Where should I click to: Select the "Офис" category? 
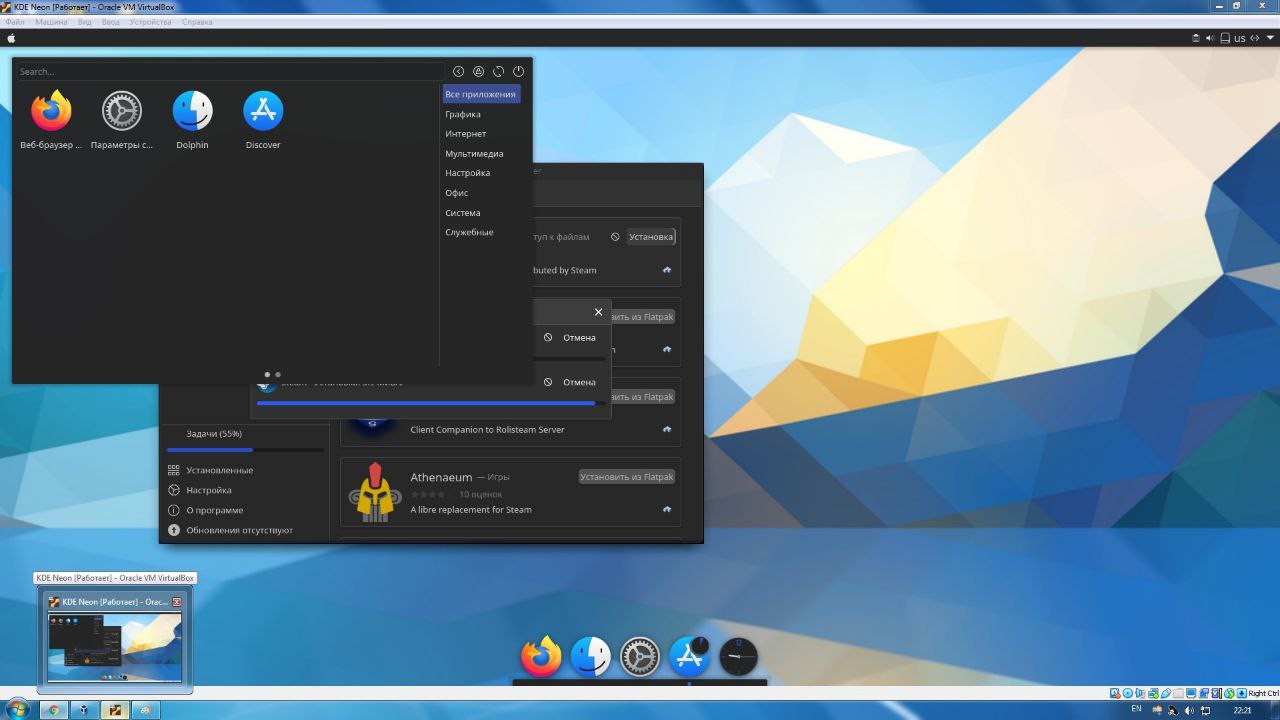pos(457,193)
